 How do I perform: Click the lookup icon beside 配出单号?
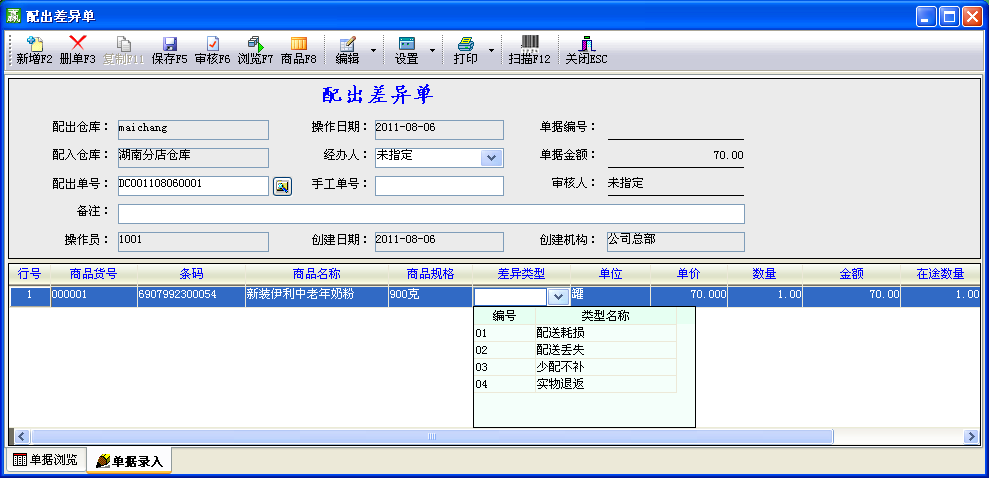point(282,186)
